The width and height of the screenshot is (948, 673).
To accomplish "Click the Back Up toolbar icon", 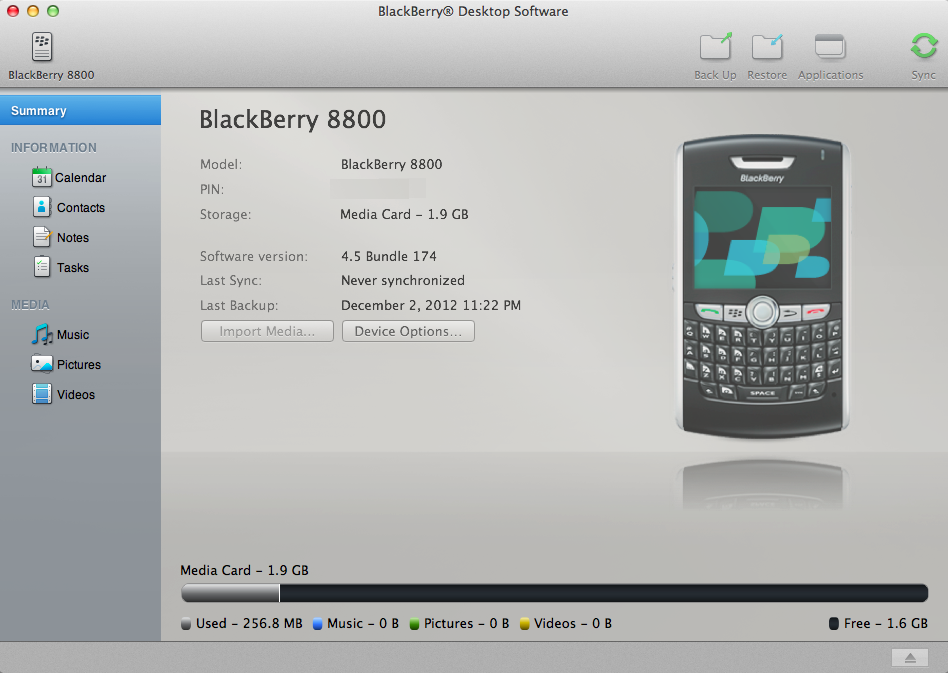I will click(x=716, y=46).
